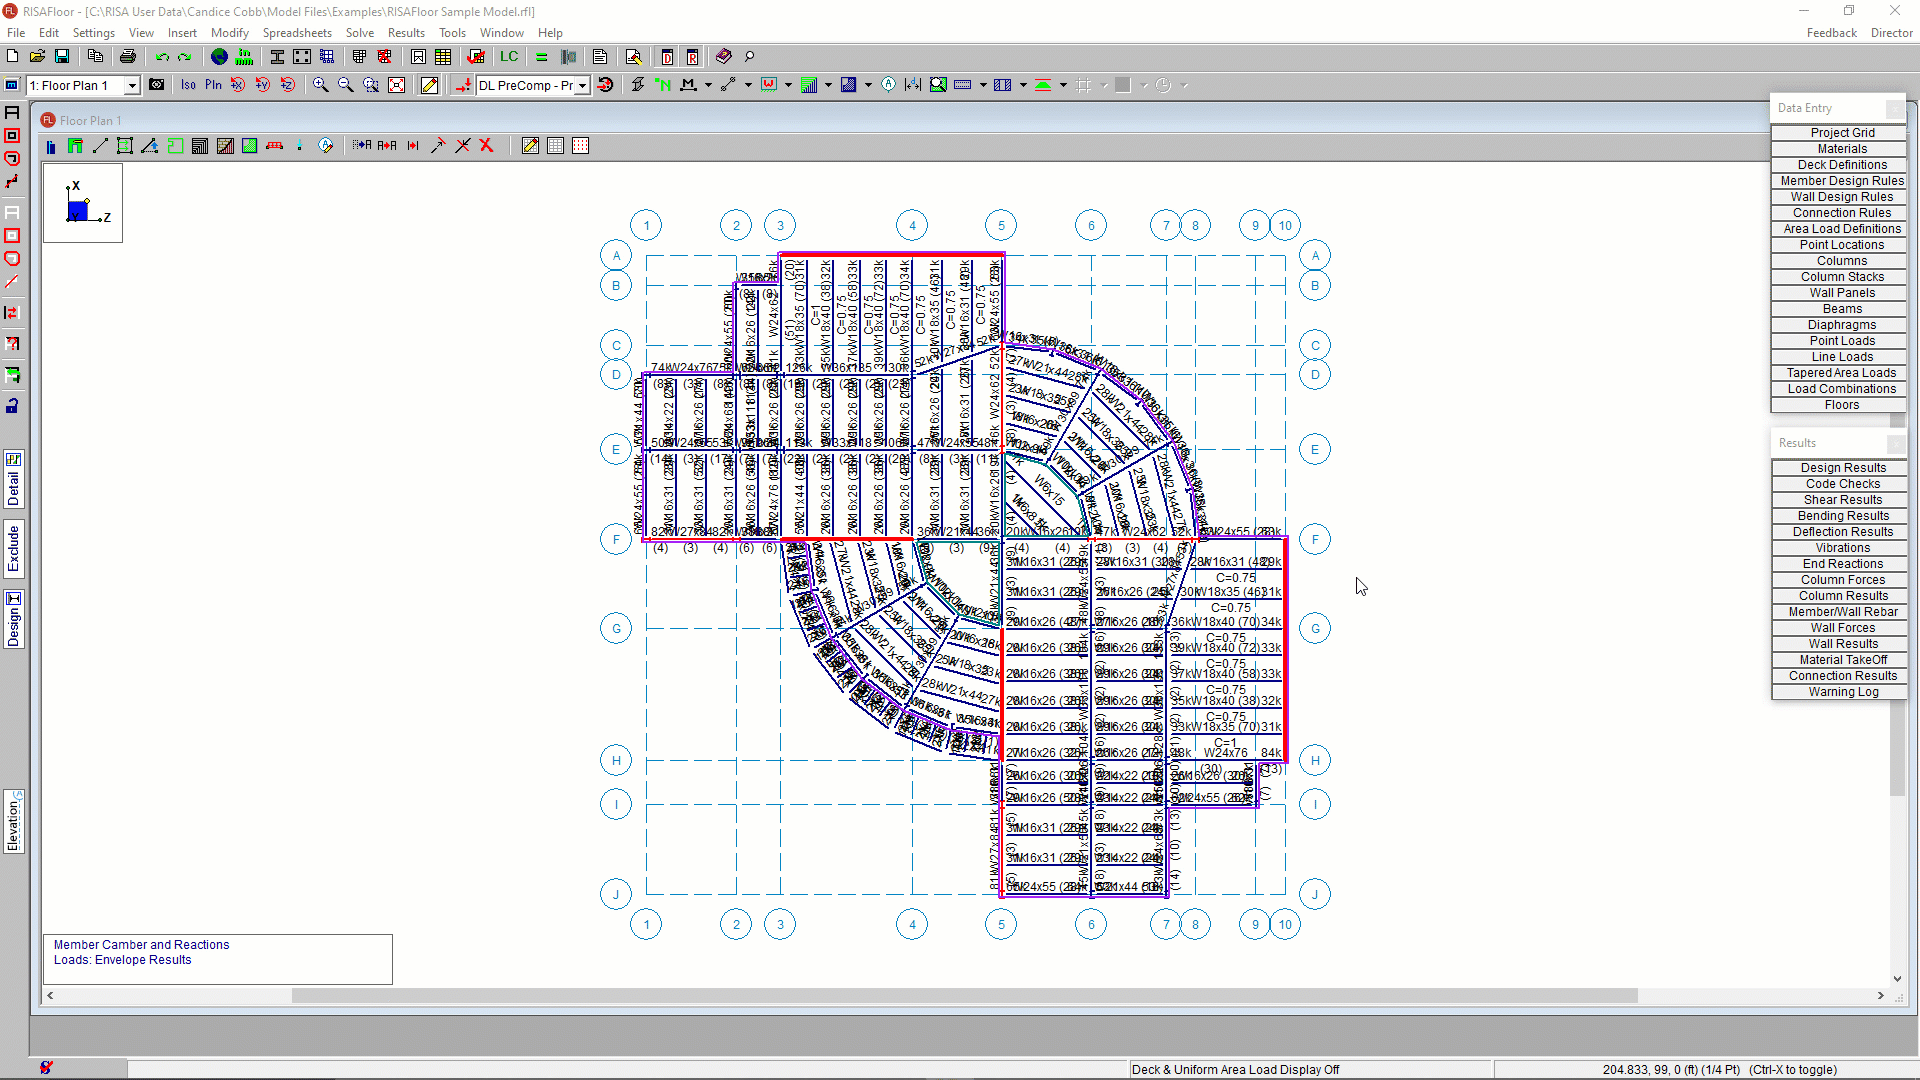The width and height of the screenshot is (1920, 1080).
Task: Open Deflection Results from Results panel
Action: 1842,532
